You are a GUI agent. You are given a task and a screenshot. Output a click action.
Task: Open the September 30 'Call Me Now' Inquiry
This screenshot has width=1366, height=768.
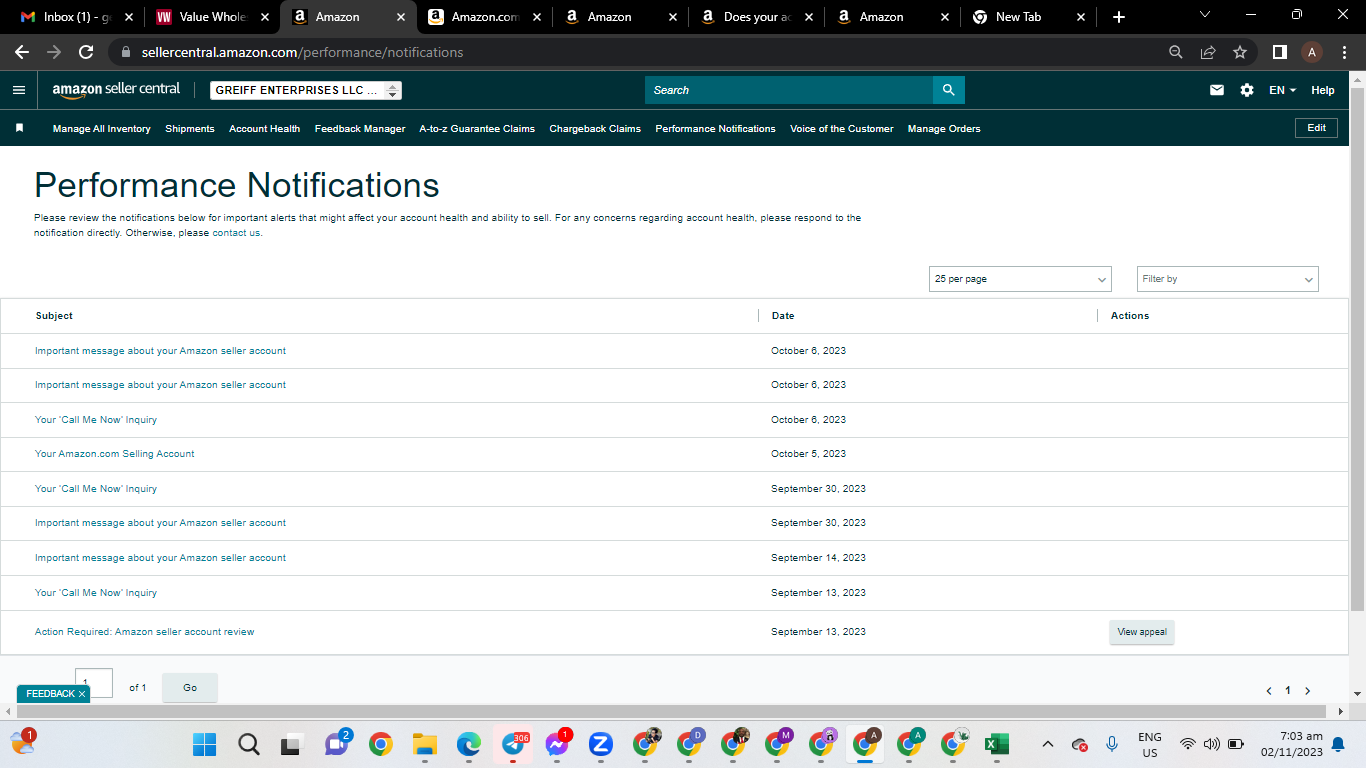pyautogui.click(x=96, y=489)
